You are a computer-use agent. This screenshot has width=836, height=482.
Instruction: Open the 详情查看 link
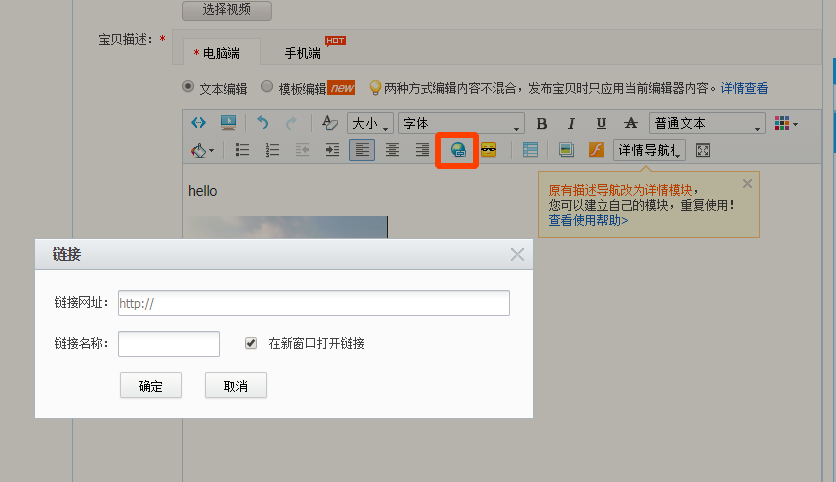click(x=744, y=89)
